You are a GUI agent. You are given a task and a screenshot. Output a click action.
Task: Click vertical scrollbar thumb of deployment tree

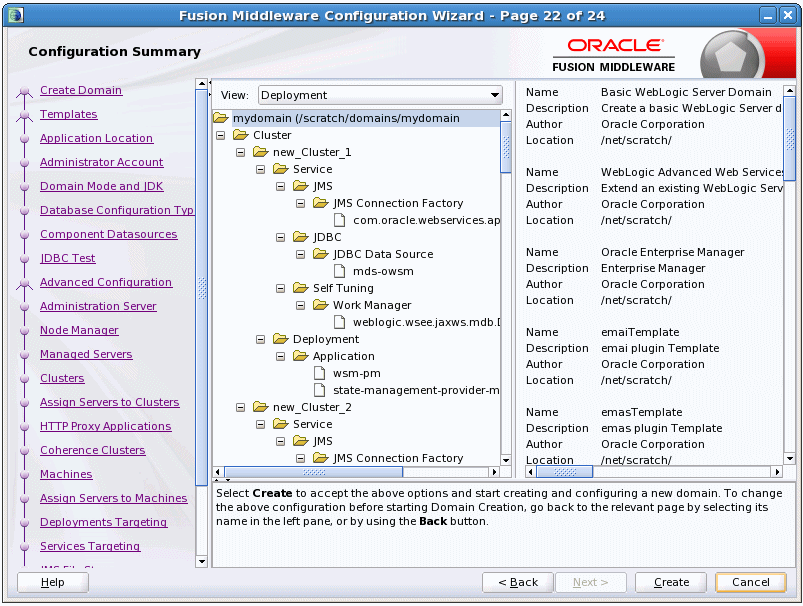(506, 147)
